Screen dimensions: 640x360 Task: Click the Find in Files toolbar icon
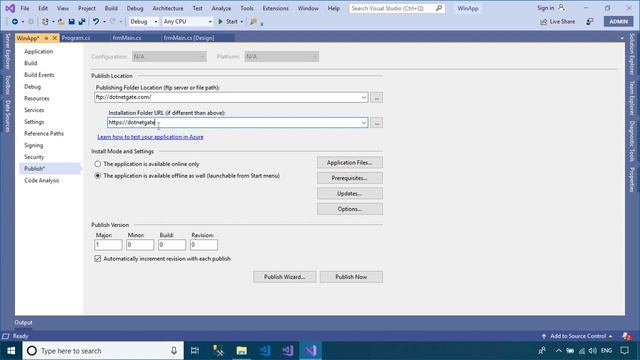pyautogui.click(x=253, y=22)
